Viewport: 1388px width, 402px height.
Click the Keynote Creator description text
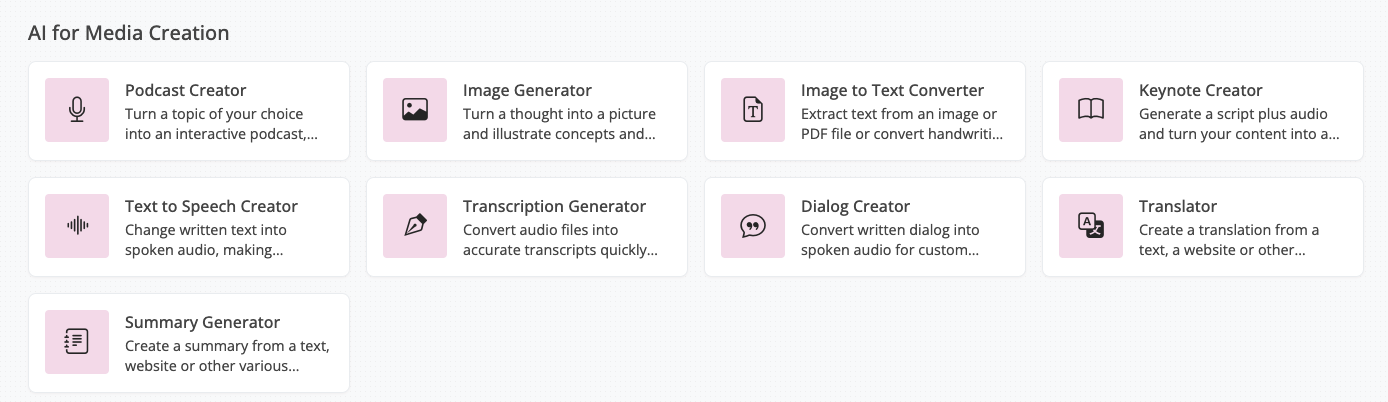pyautogui.click(x=1238, y=124)
